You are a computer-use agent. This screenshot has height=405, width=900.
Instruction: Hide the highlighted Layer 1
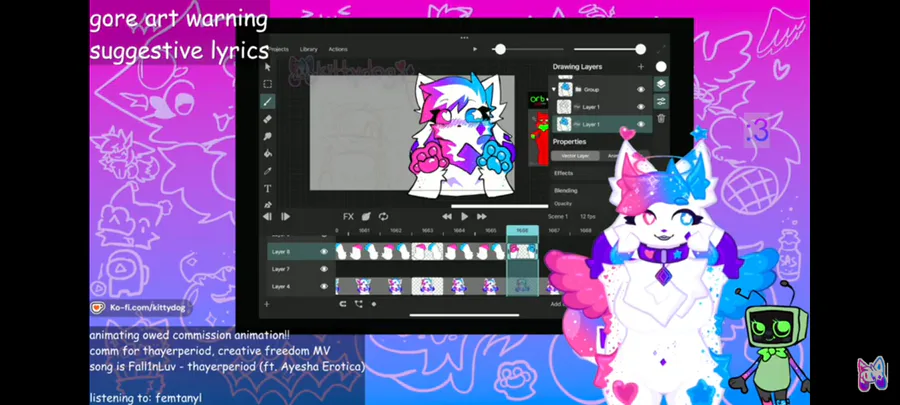coord(641,124)
